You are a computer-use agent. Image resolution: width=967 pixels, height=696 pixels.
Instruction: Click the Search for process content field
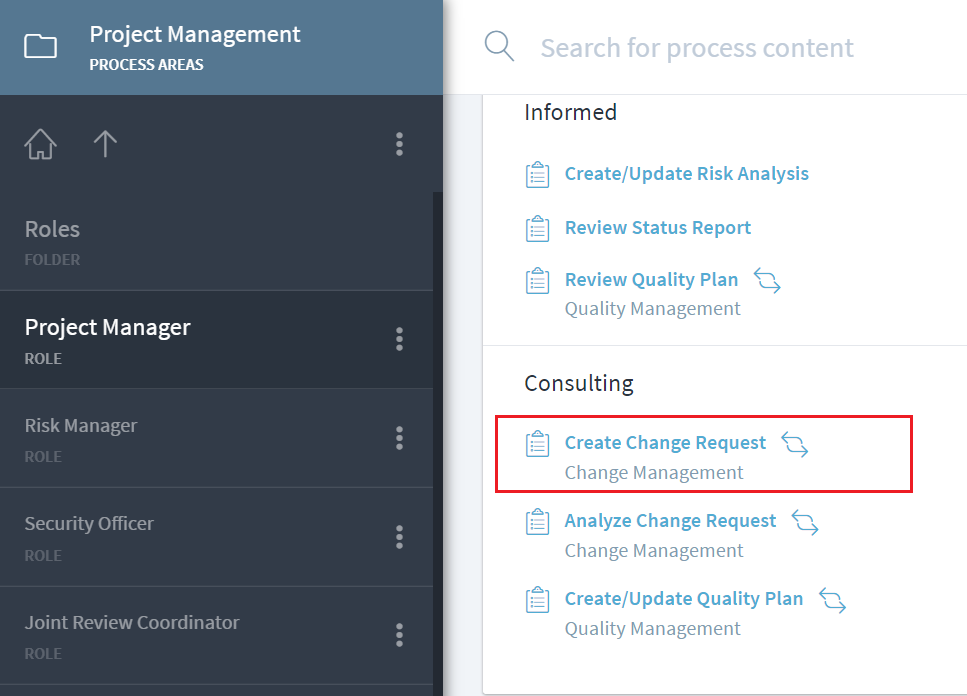click(x=697, y=48)
